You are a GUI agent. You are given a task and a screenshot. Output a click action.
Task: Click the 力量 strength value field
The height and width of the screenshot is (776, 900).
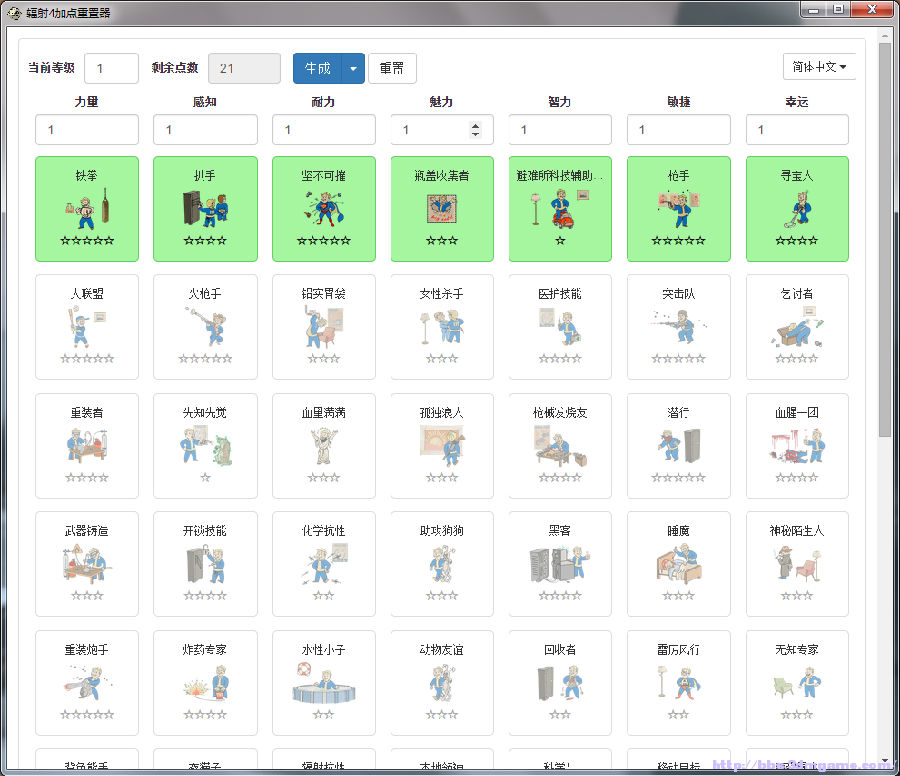[87, 130]
